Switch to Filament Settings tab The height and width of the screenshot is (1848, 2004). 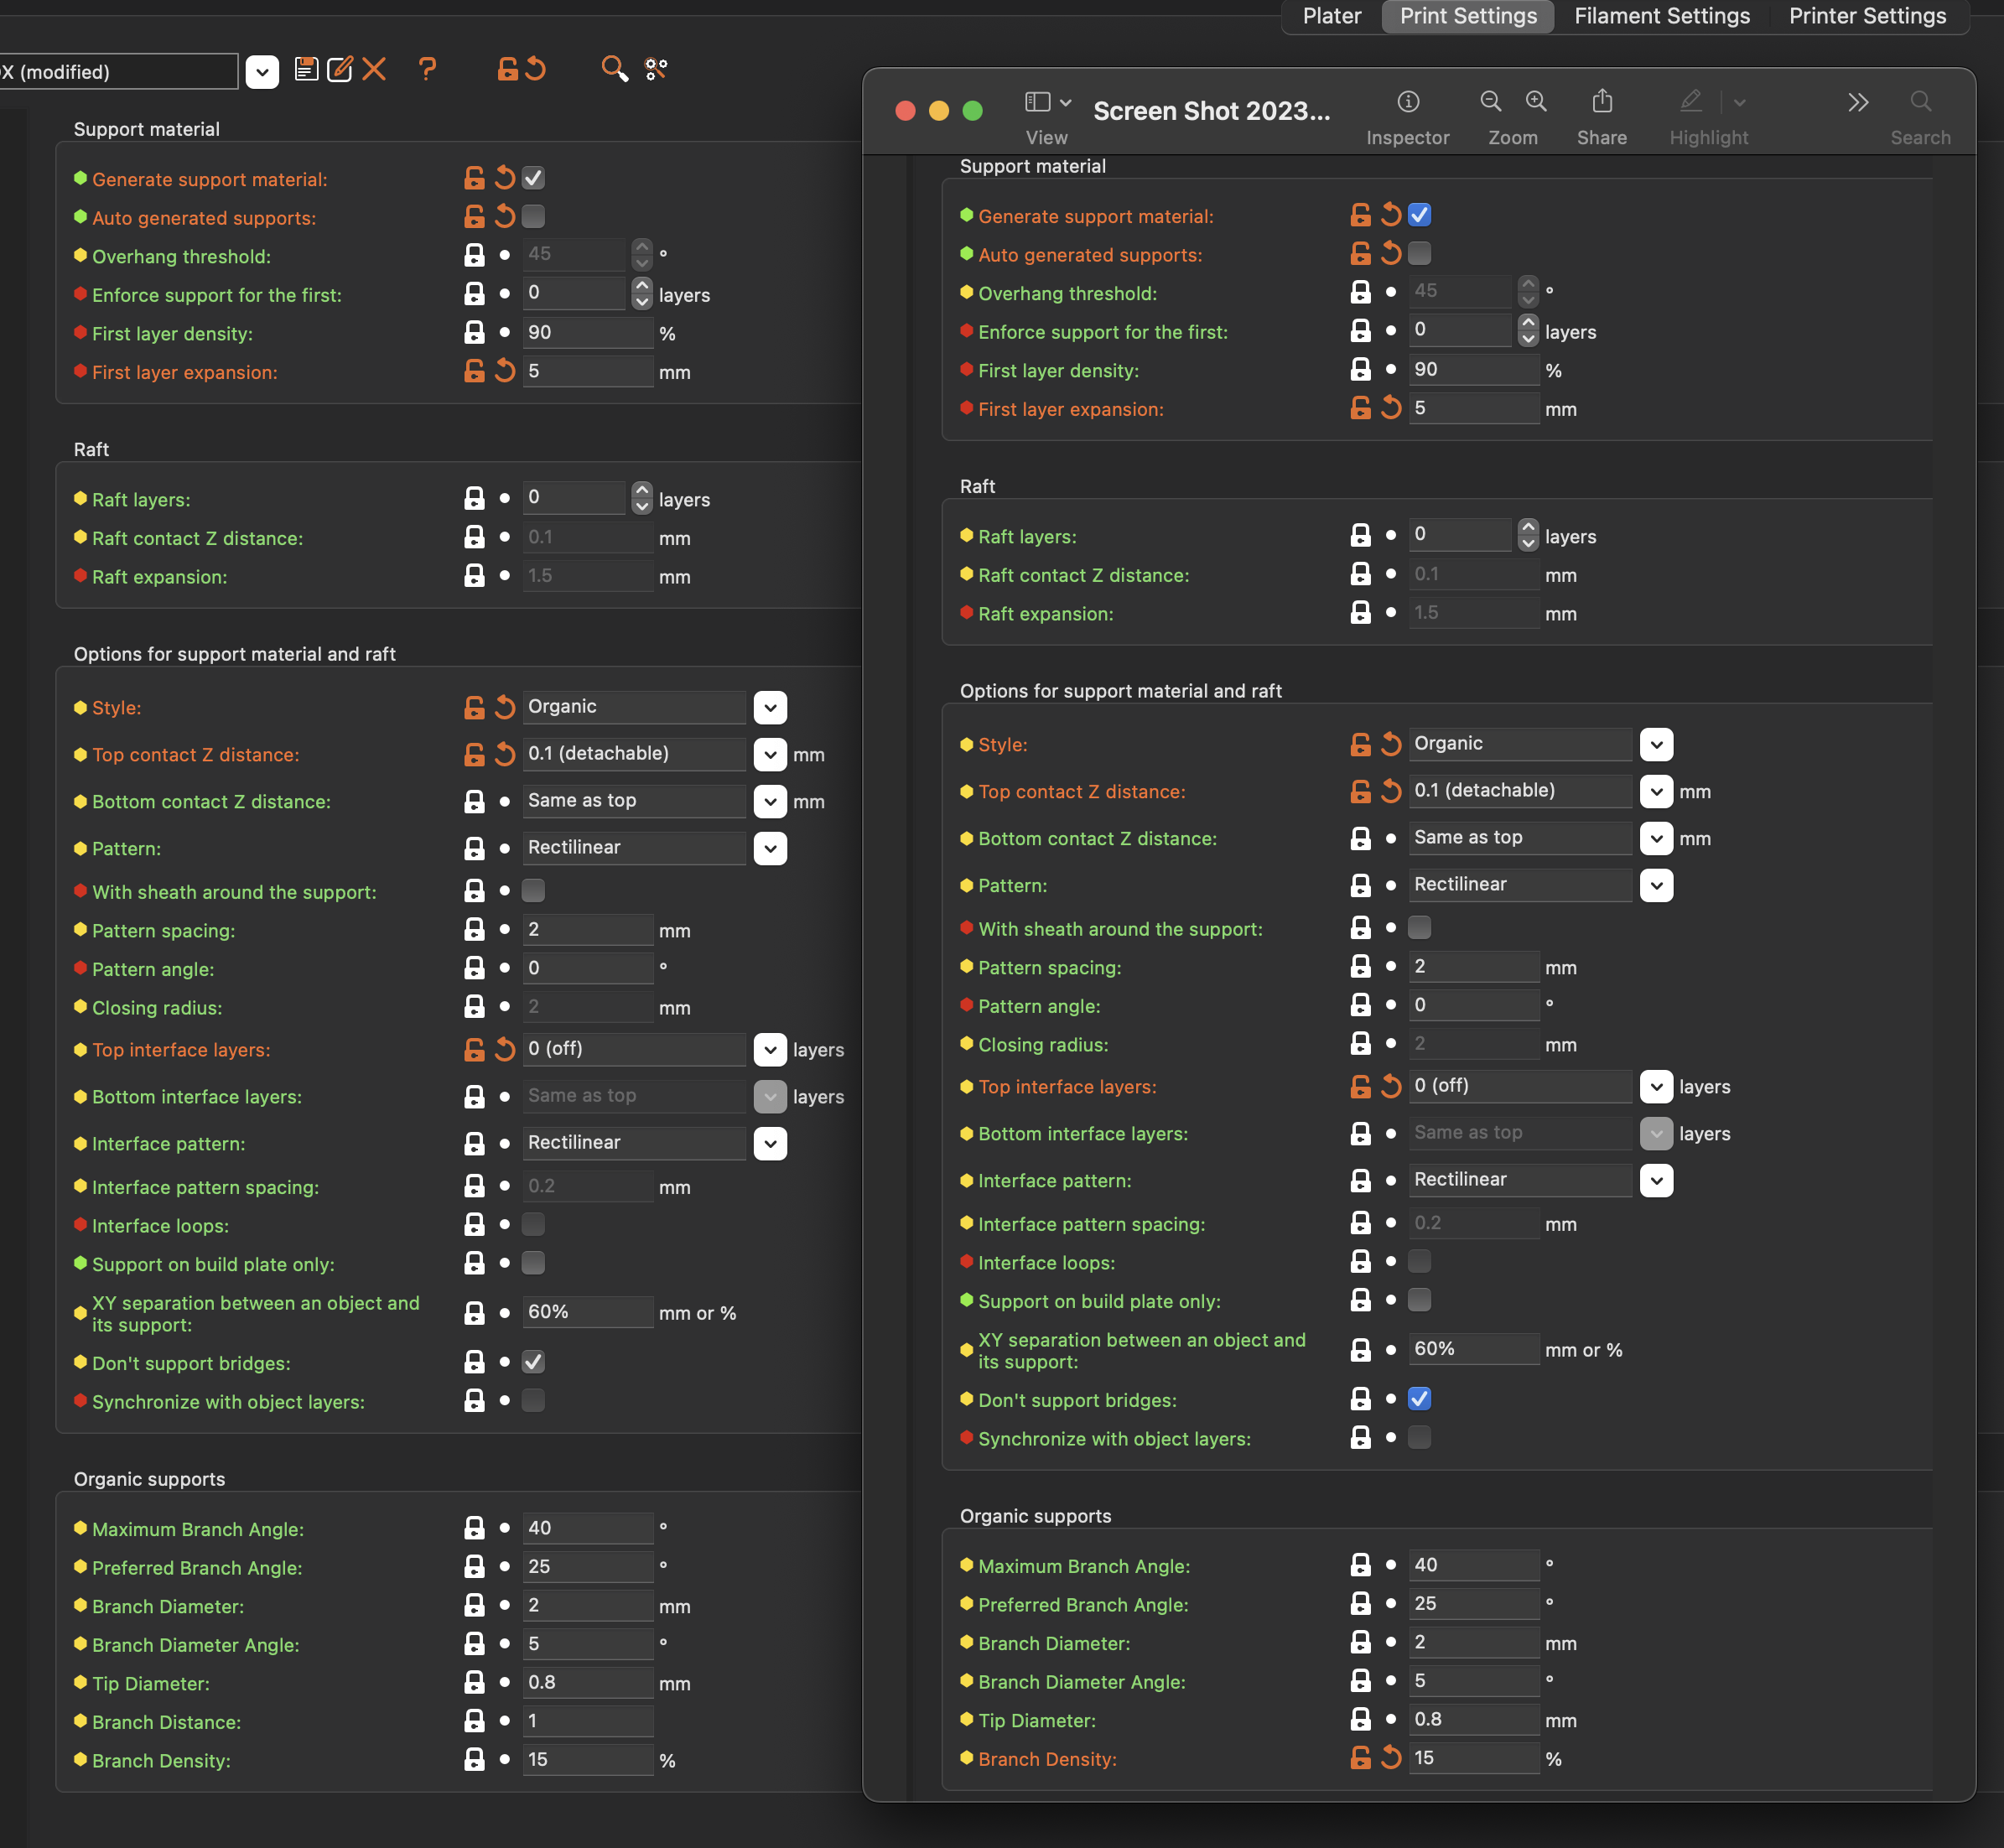tap(1662, 16)
